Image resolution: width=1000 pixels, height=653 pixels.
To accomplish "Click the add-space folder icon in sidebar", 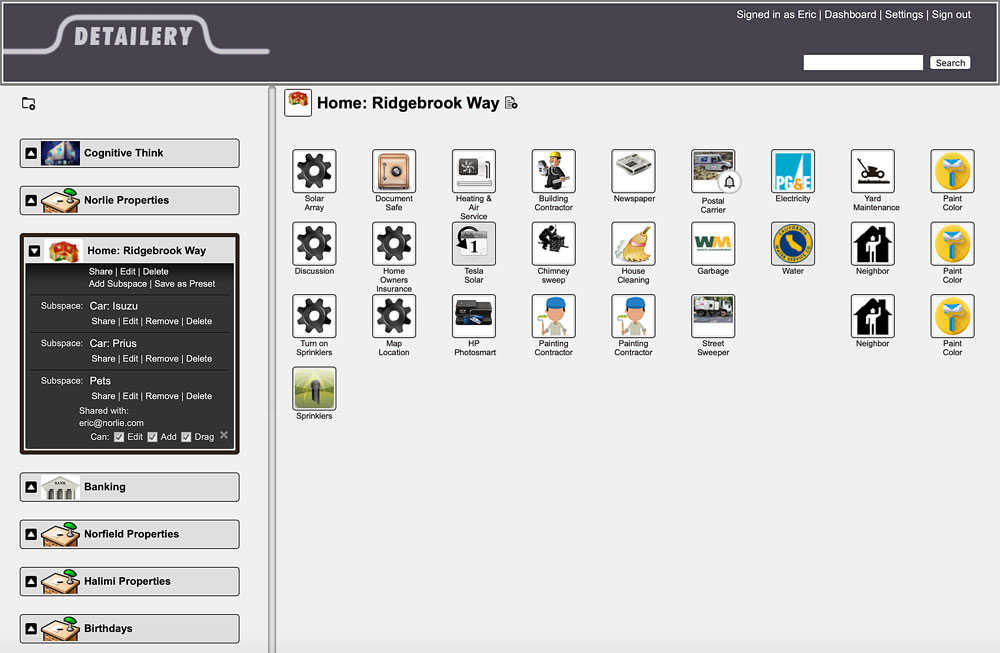I will pyautogui.click(x=29, y=103).
